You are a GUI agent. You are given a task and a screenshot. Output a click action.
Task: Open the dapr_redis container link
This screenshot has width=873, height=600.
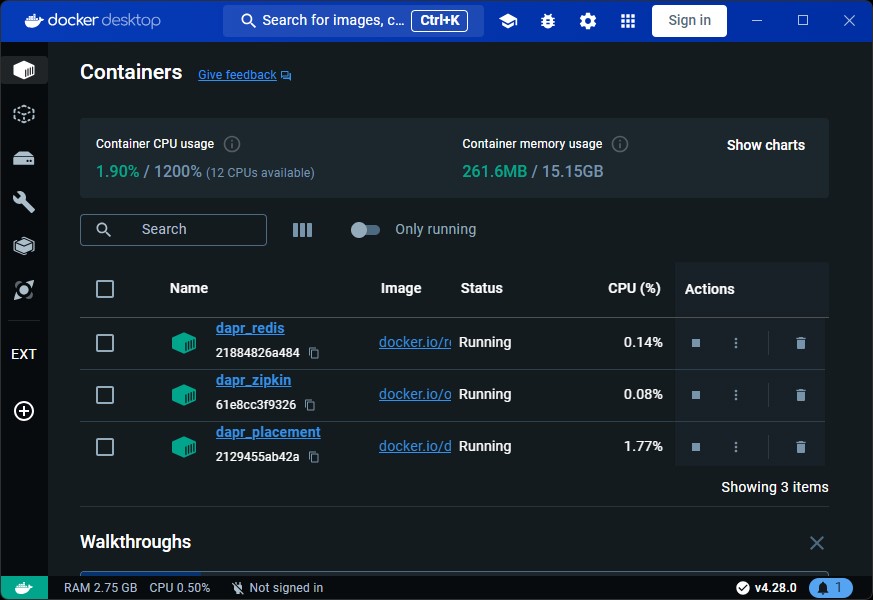[250, 328]
